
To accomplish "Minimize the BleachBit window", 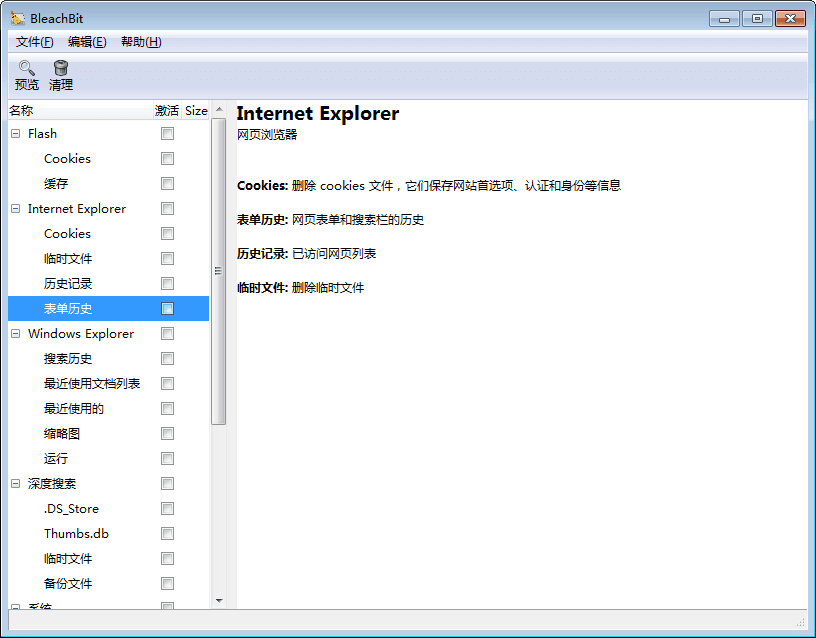I will (x=724, y=19).
